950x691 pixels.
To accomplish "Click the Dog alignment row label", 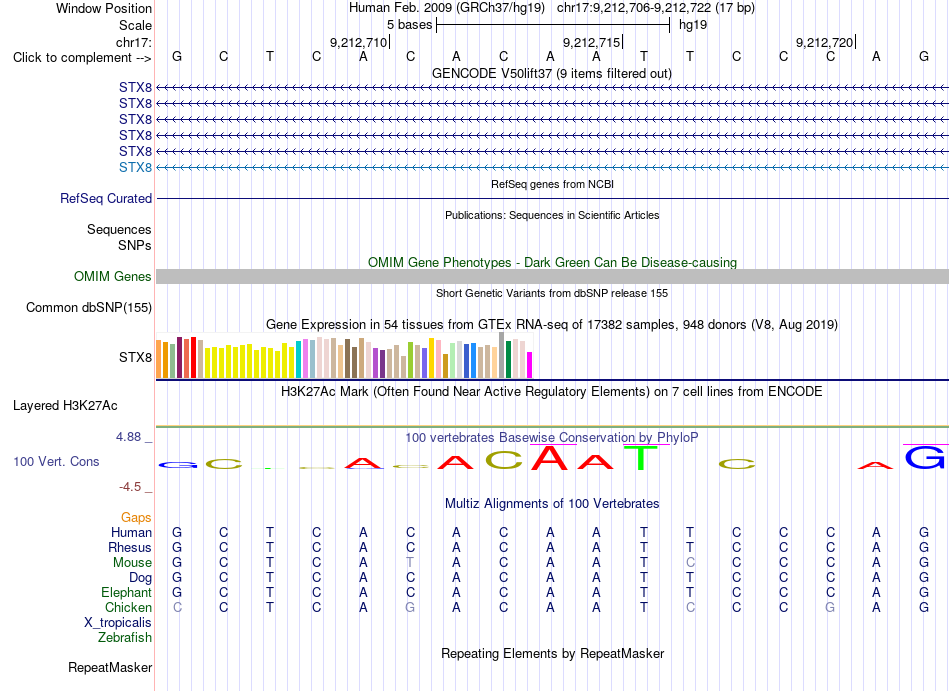I will coord(140,577).
